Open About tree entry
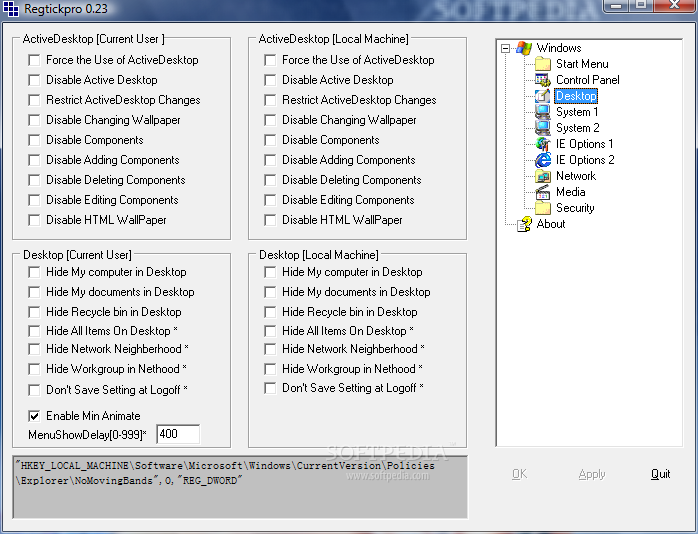Viewport: 698px width, 534px height. pyautogui.click(x=551, y=224)
